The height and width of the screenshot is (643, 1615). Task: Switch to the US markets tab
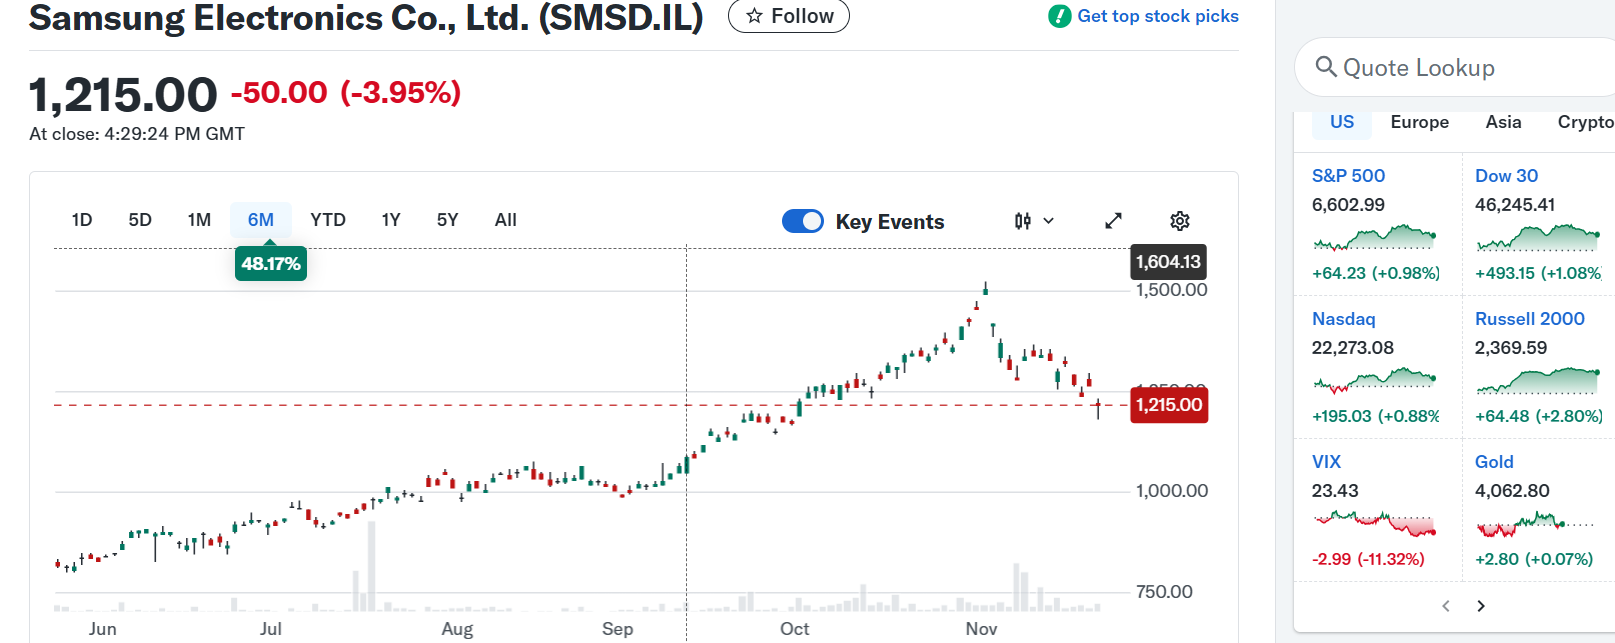pyautogui.click(x=1342, y=122)
